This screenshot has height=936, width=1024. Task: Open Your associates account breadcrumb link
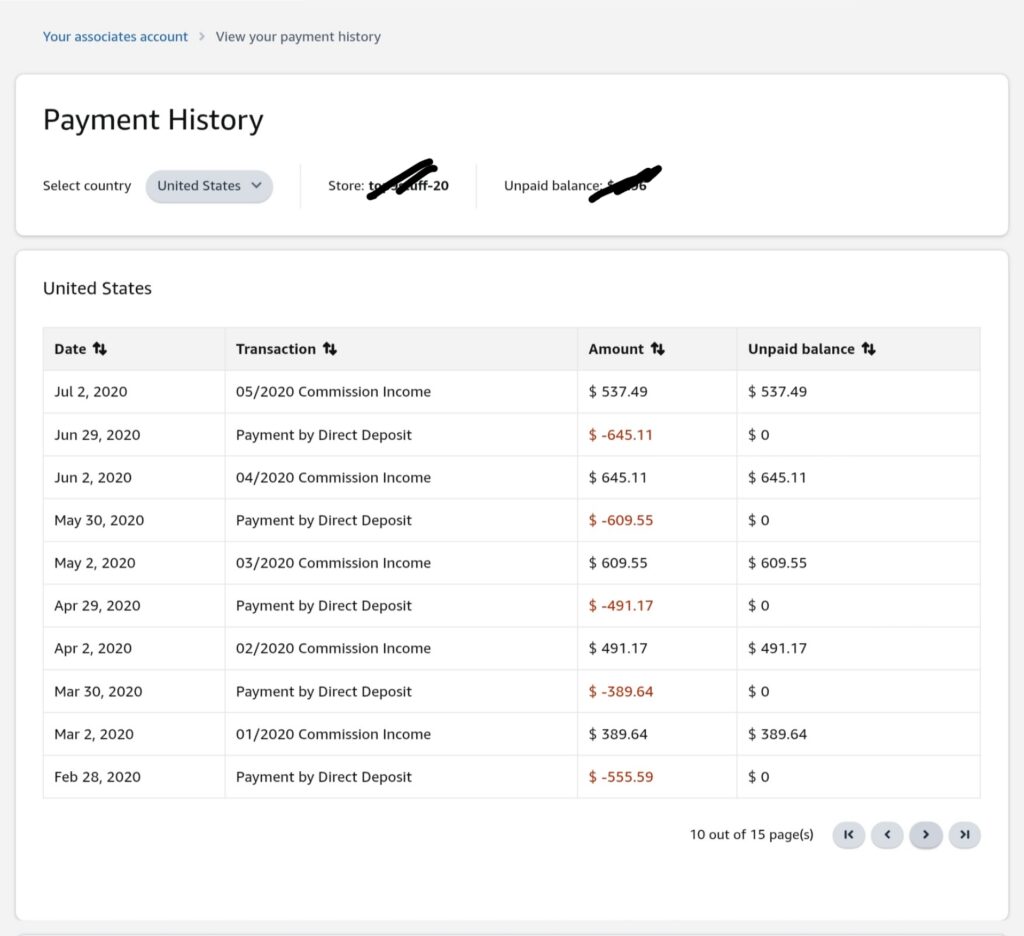click(115, 37)
